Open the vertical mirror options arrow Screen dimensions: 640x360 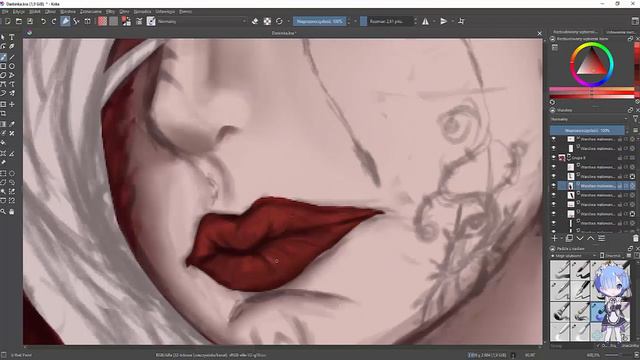[452, 21]
